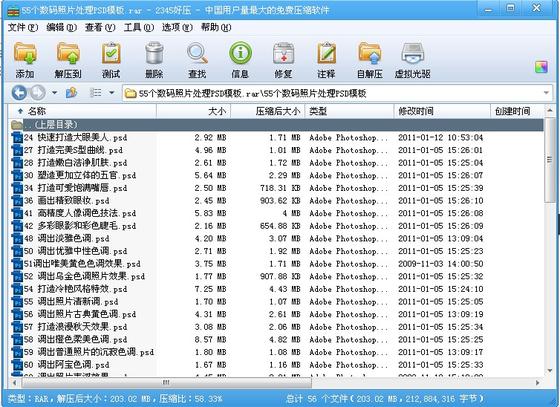The width and height of the screenshot is (560, 407).
Task: Click the 8.57 MB size cell
Action: (210, 340)
